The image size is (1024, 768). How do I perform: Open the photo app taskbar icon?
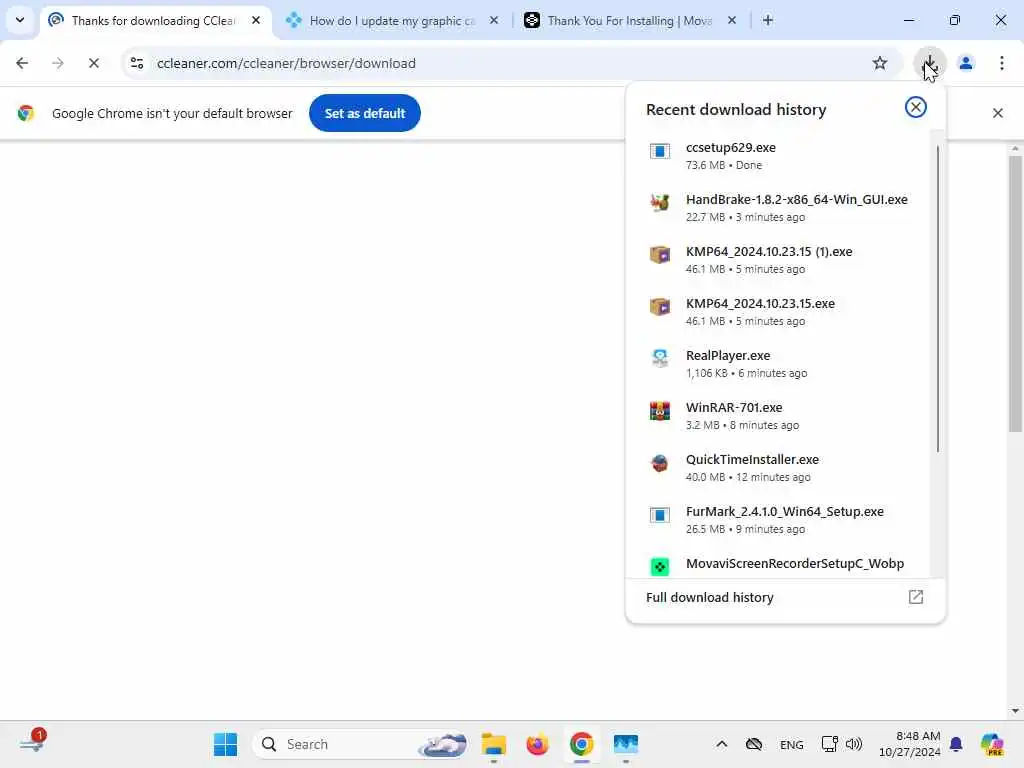click(x=626, y=744)
